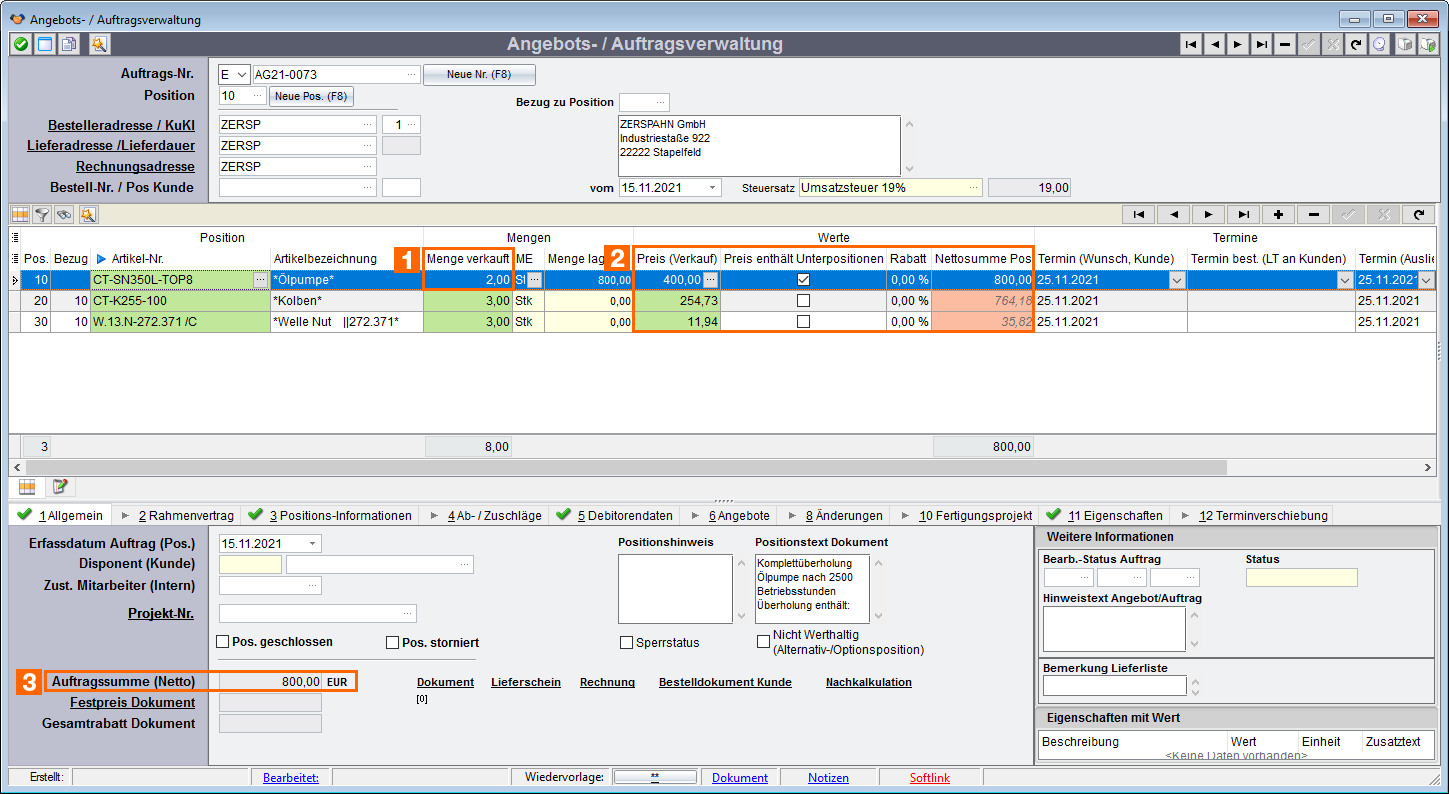Click the Softlink link in status bar
This screenshot has height=794, width=1449.
(x=930, y=777)
